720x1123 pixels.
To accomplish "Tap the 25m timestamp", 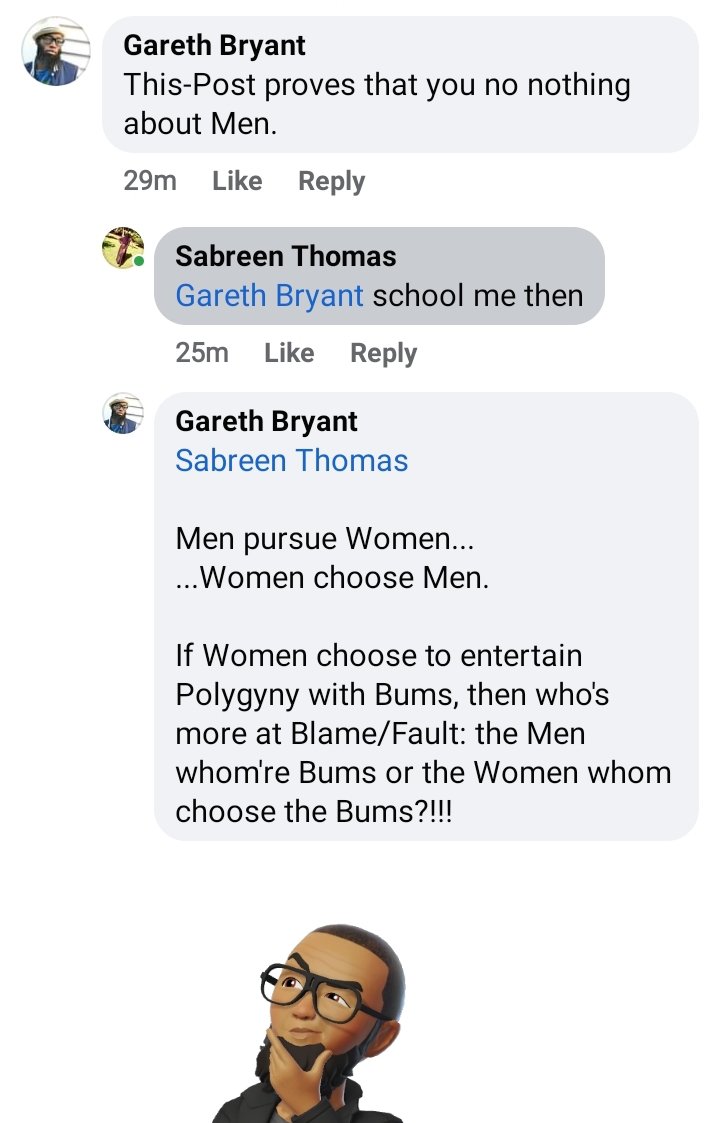I will tap(202, 353).
